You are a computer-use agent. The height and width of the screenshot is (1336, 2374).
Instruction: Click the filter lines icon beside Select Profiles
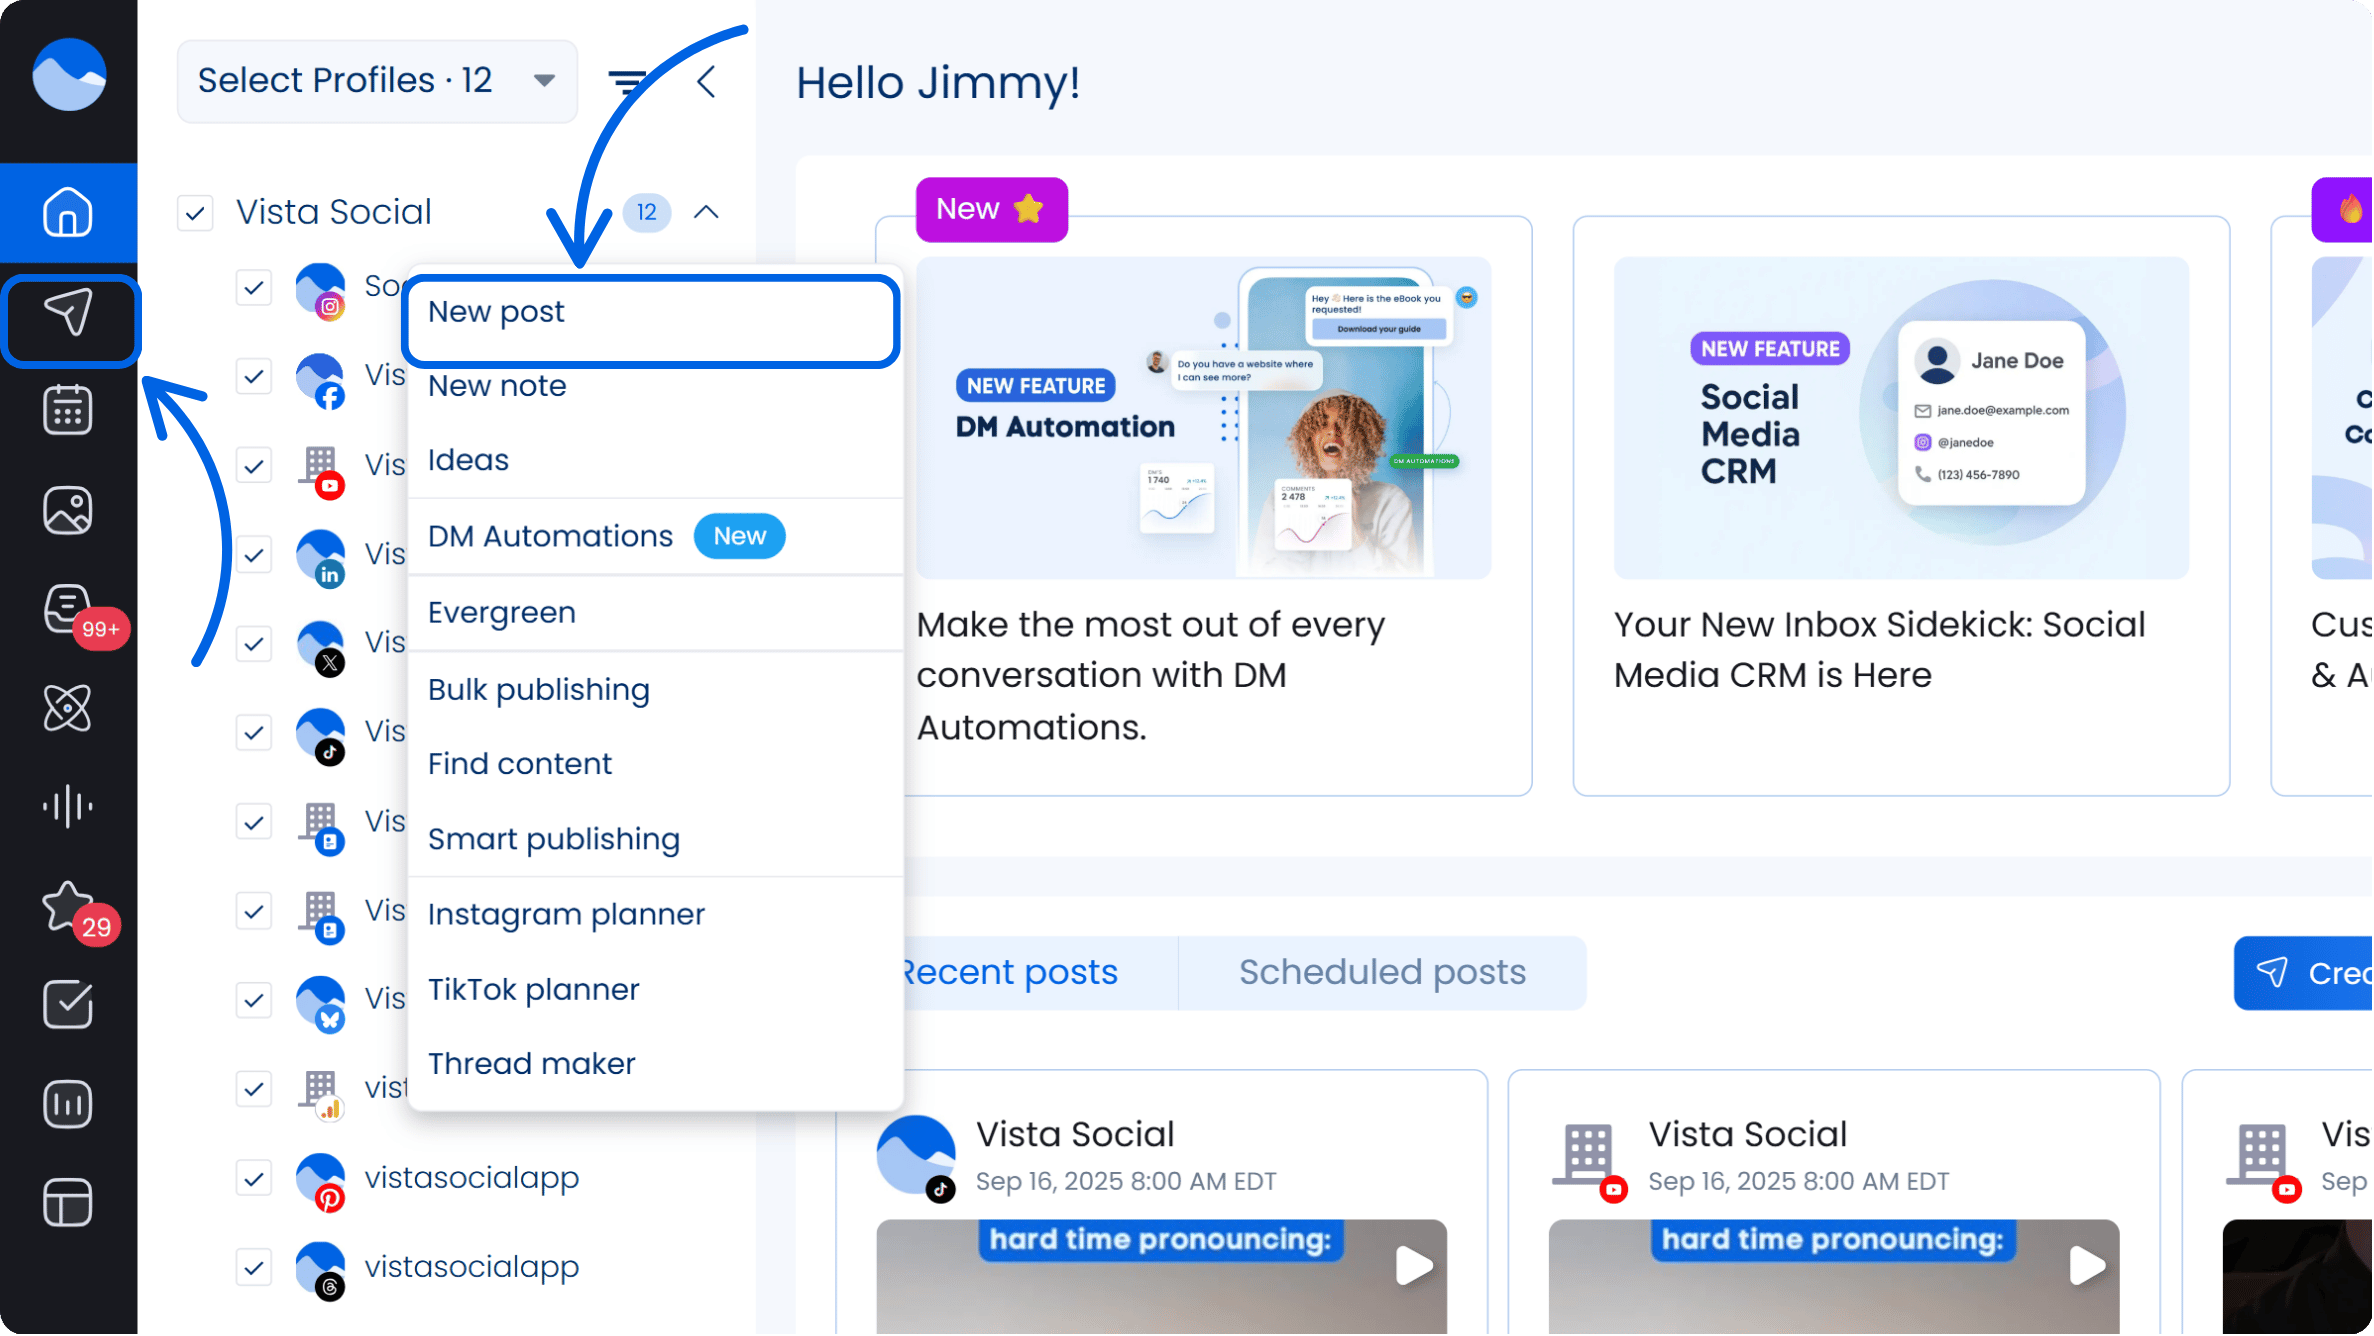[x=628, y=82]
